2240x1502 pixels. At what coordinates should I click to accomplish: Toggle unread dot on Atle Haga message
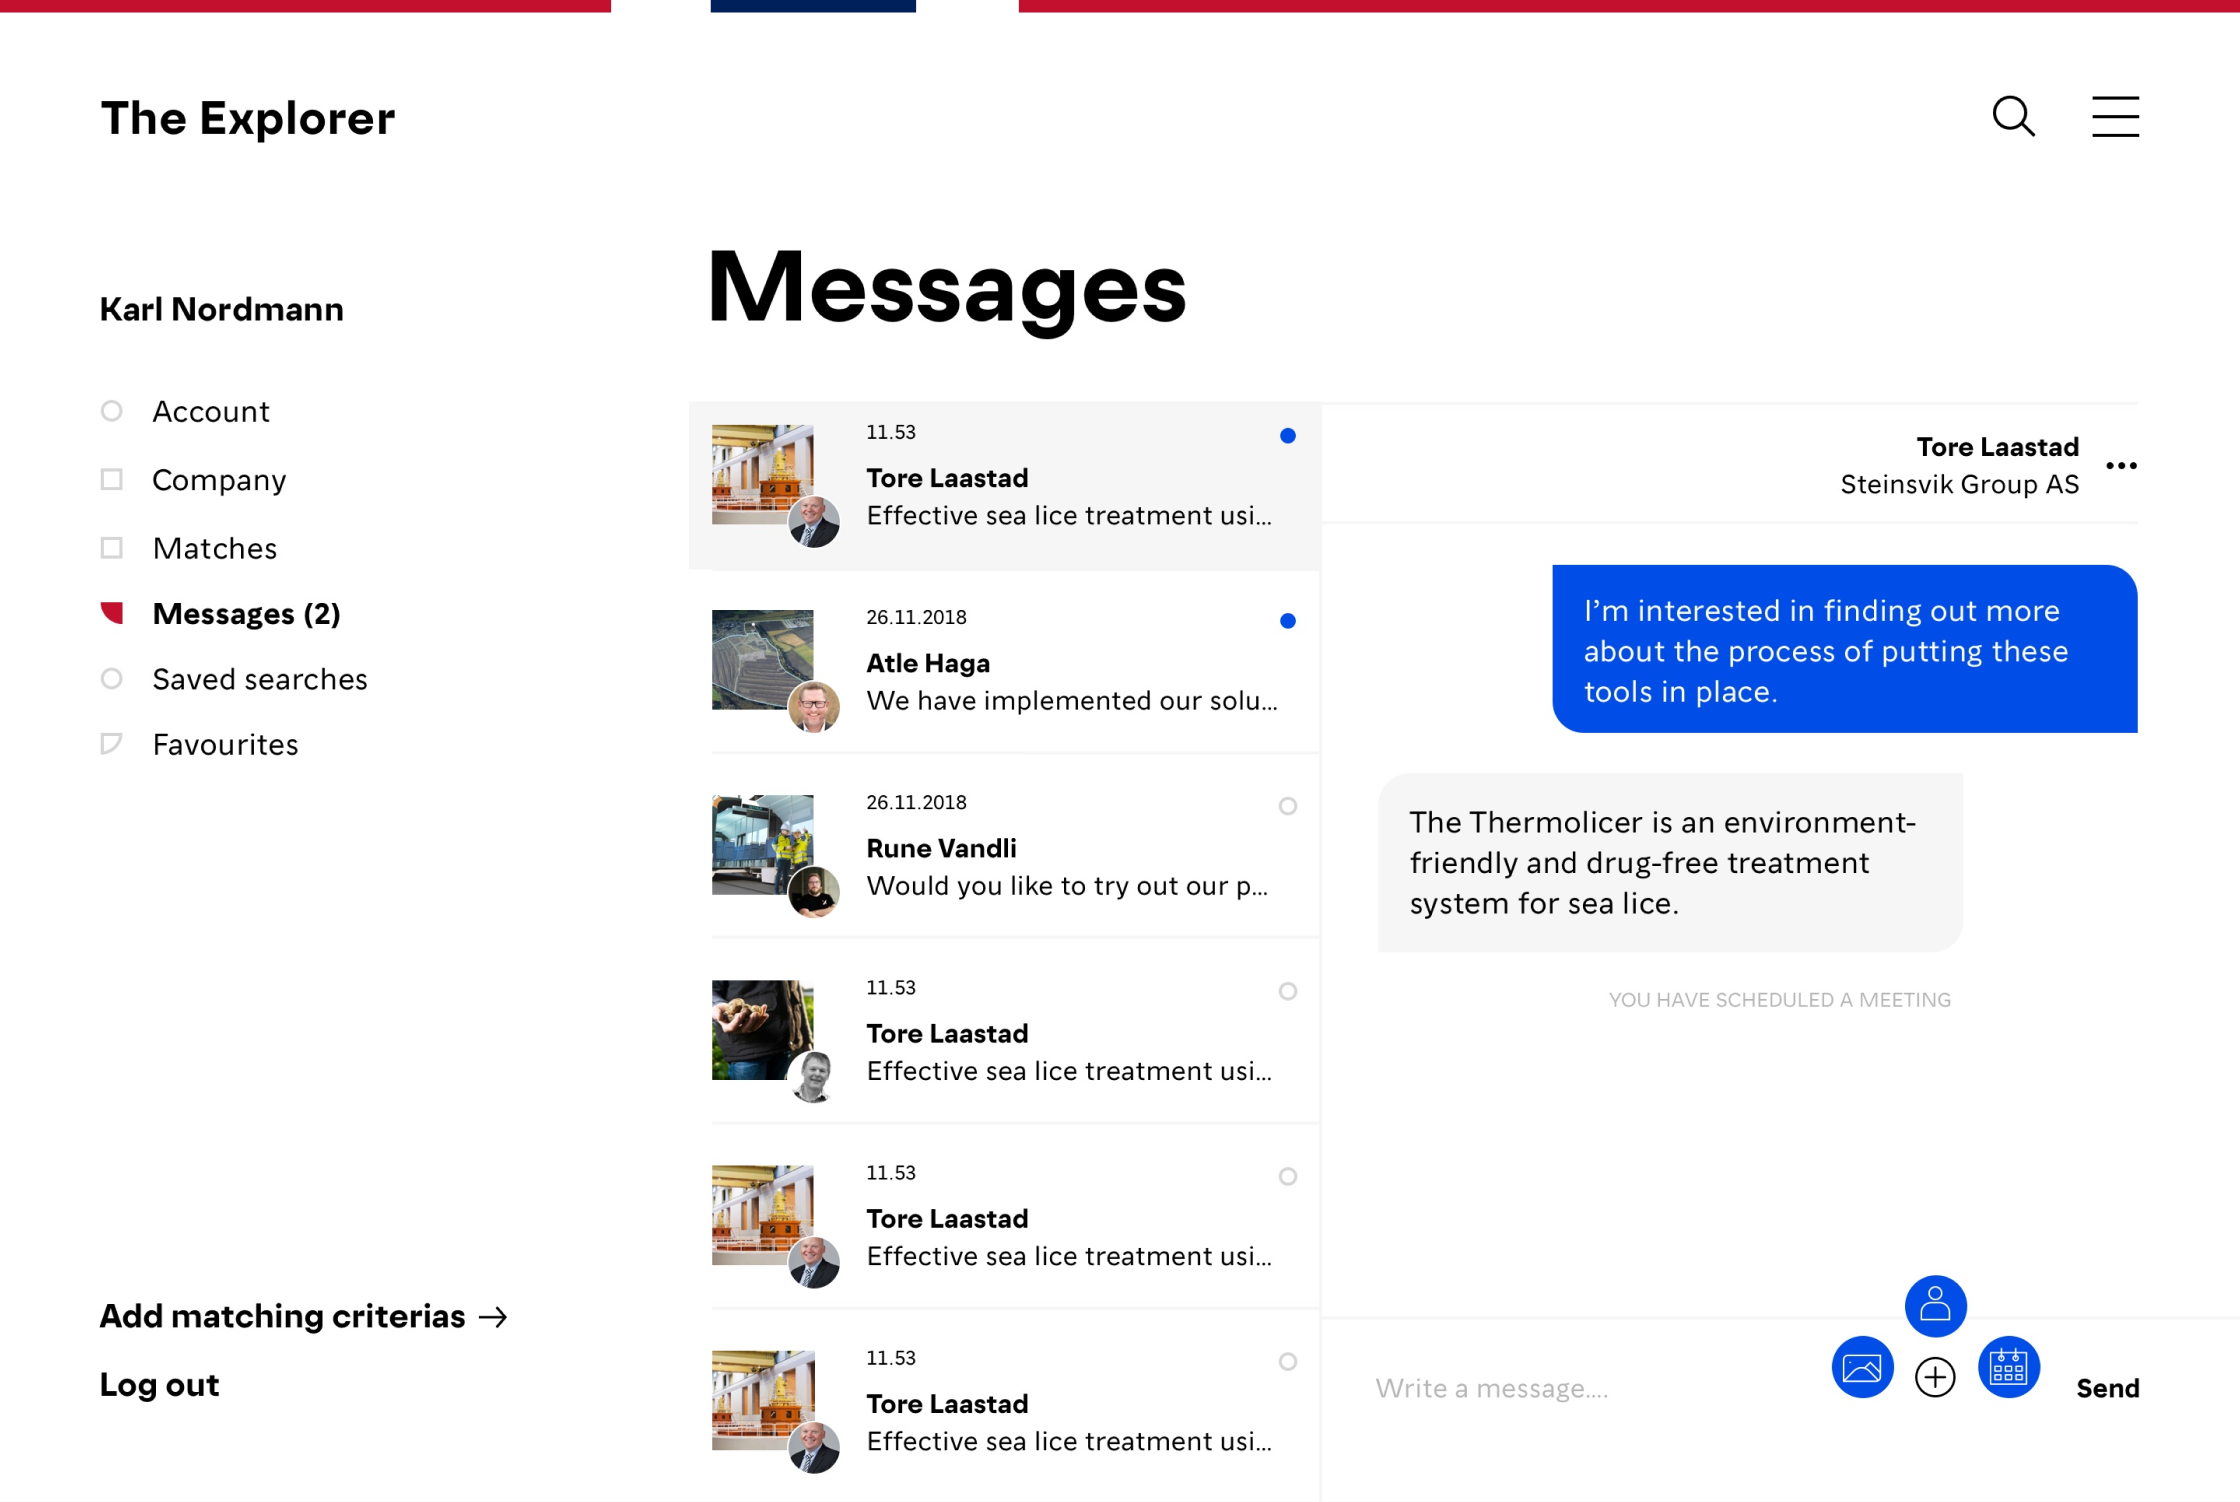pos(1288,621)
